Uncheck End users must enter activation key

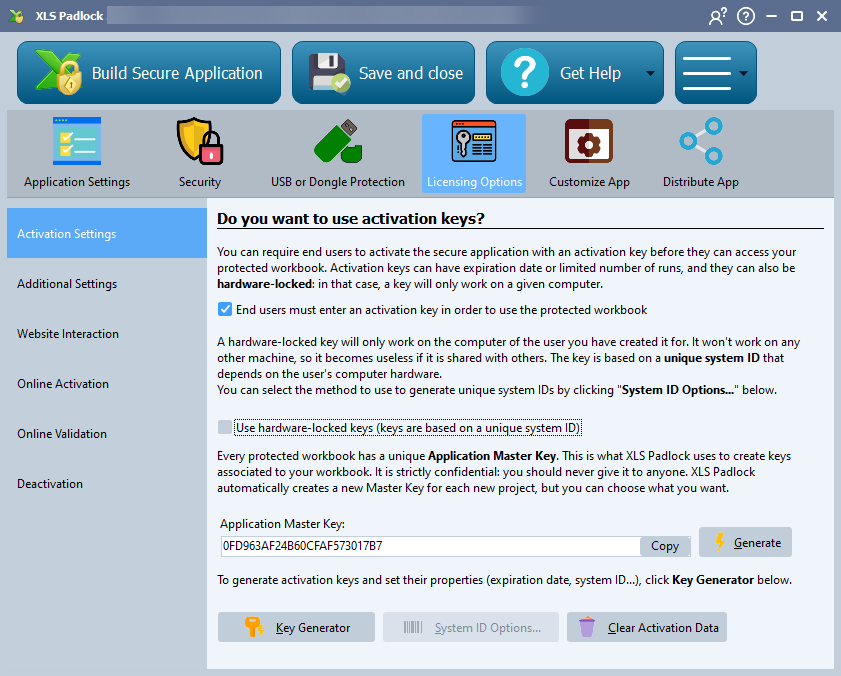coord(225,310)
